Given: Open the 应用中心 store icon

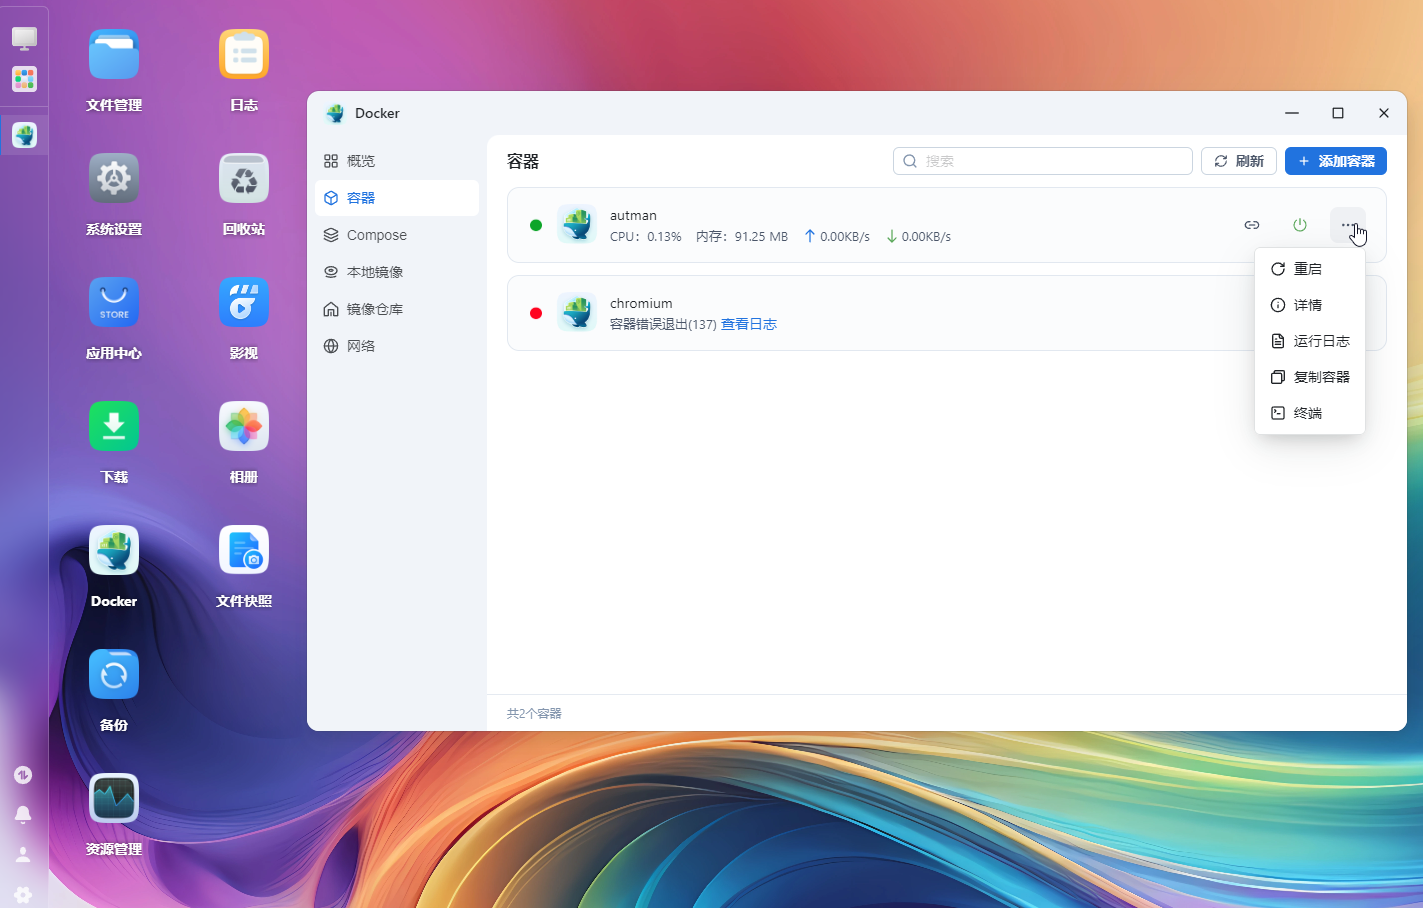Looking at the screenshot, I should click(114, 303).
